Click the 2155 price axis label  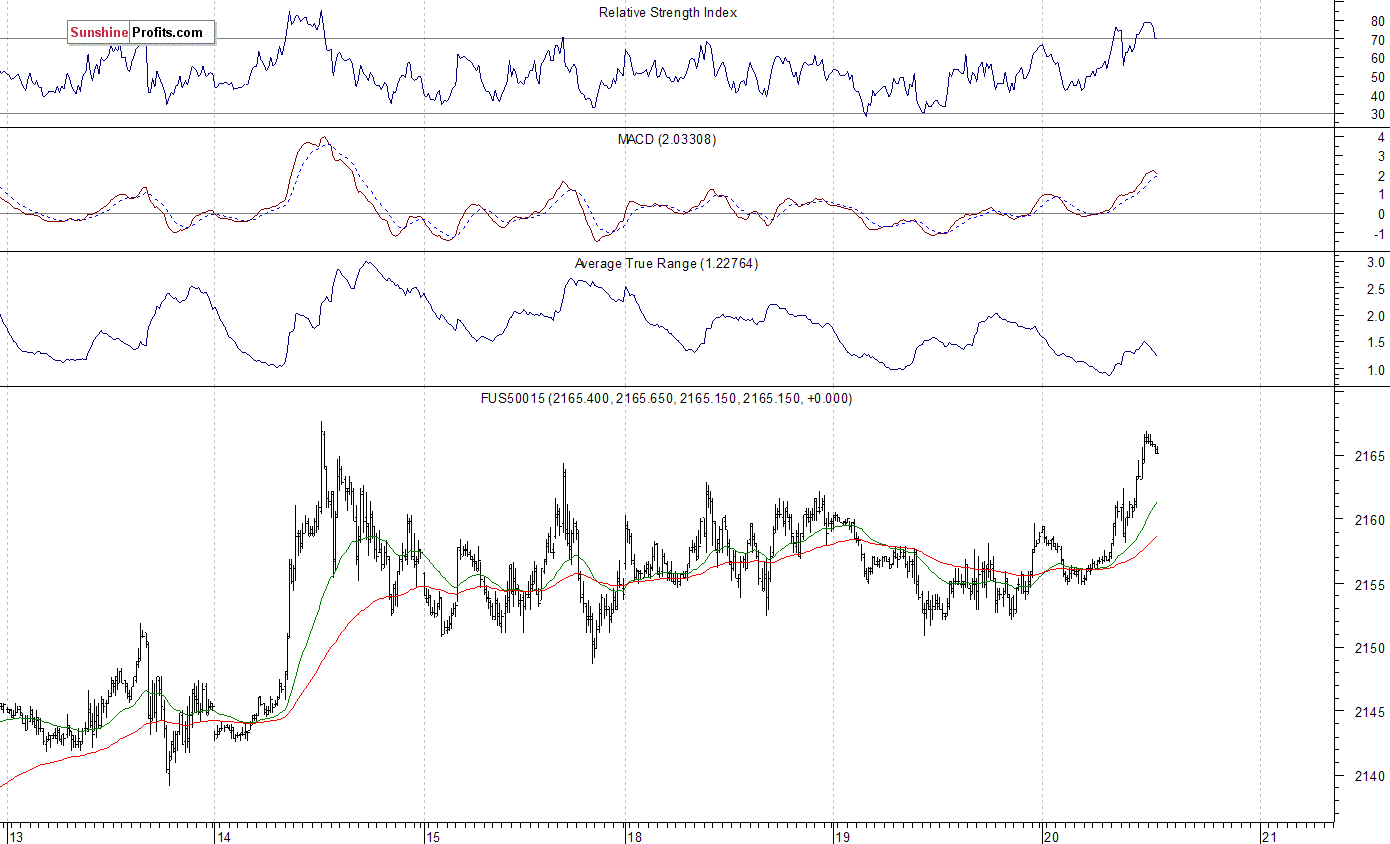[1370, 585]
